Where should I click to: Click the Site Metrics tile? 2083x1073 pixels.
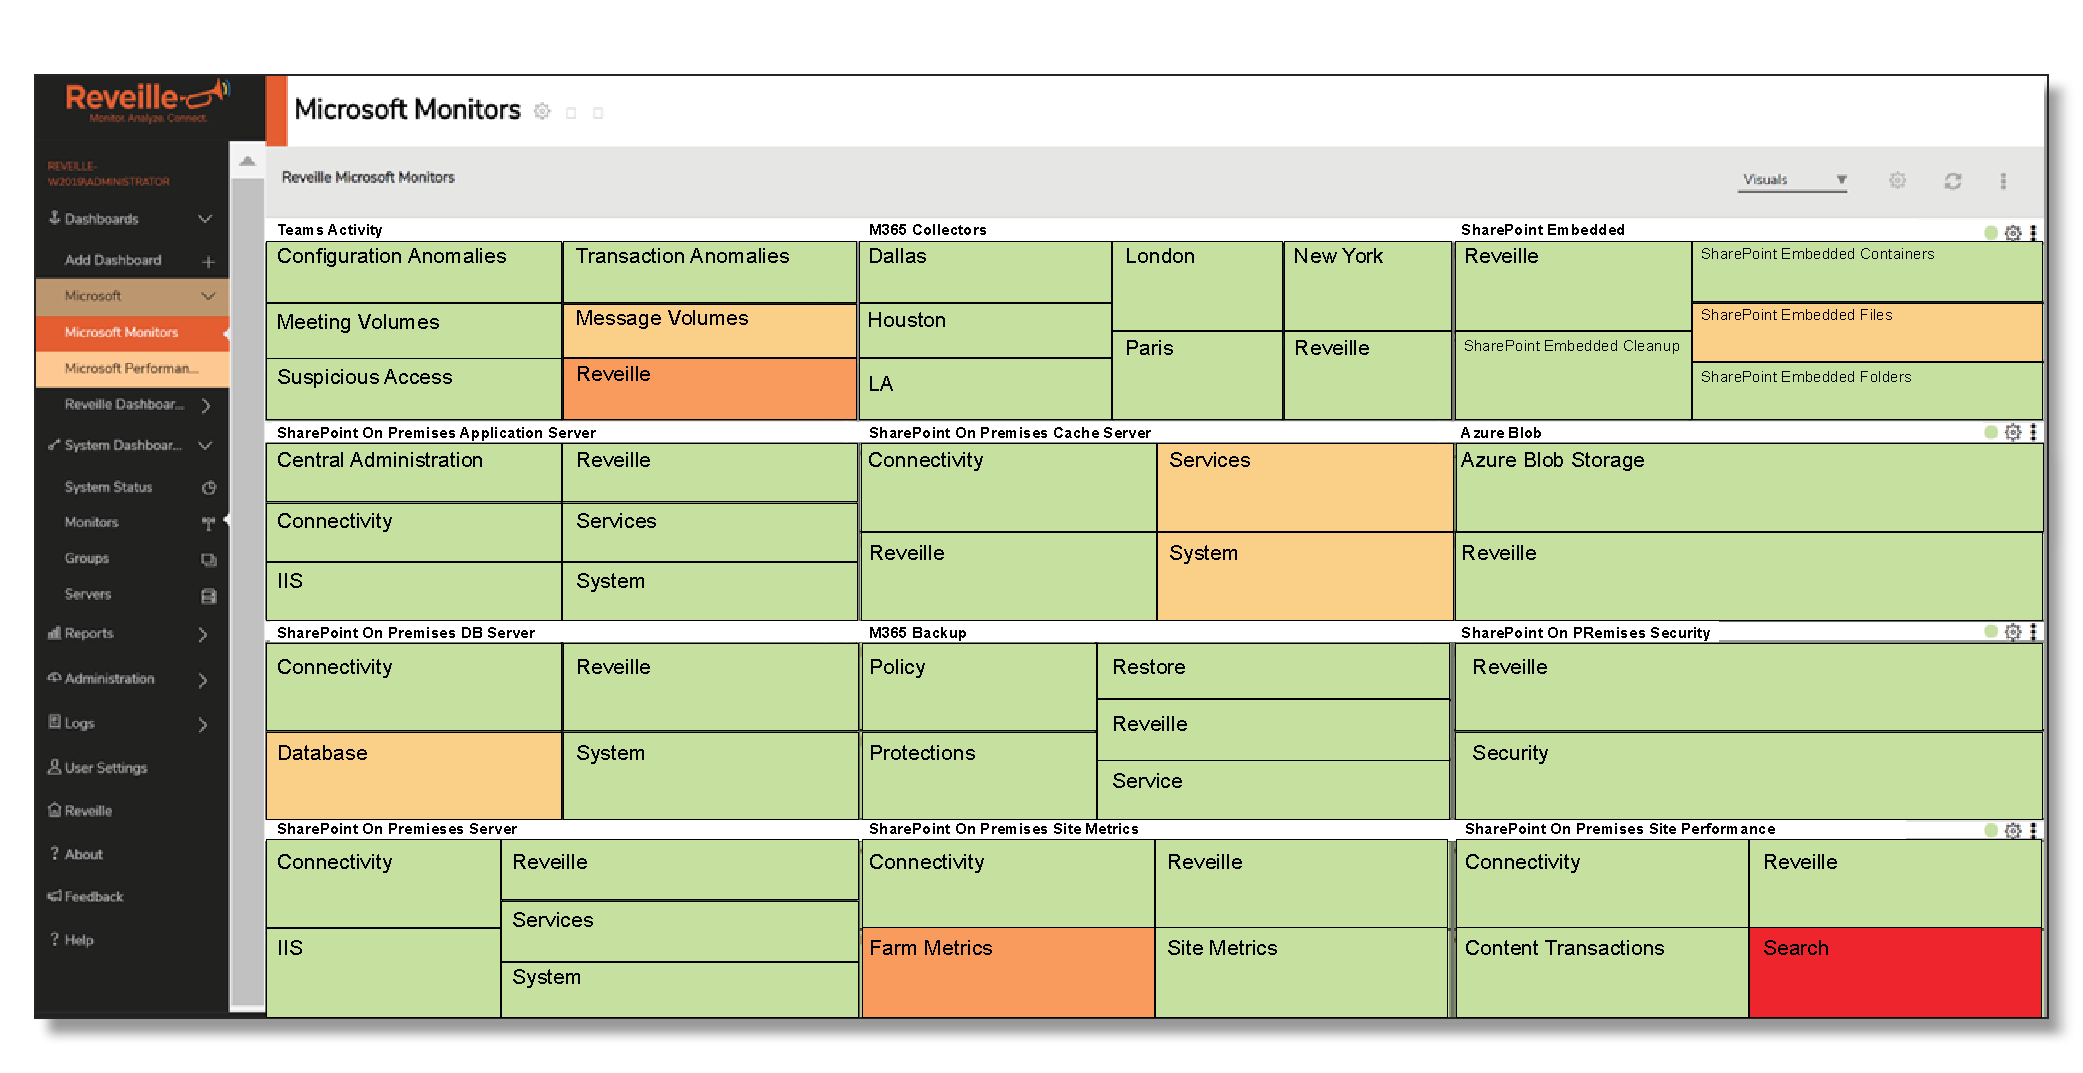tap(1301, 972)
